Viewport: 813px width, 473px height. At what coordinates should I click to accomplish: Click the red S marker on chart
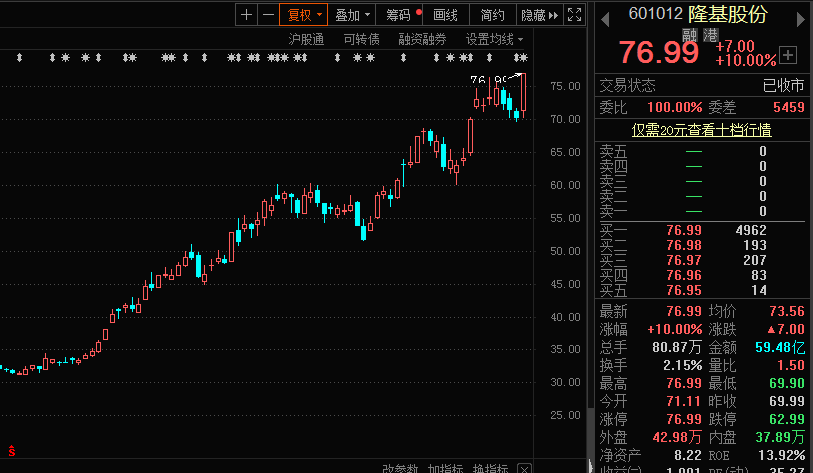(11, 451)
